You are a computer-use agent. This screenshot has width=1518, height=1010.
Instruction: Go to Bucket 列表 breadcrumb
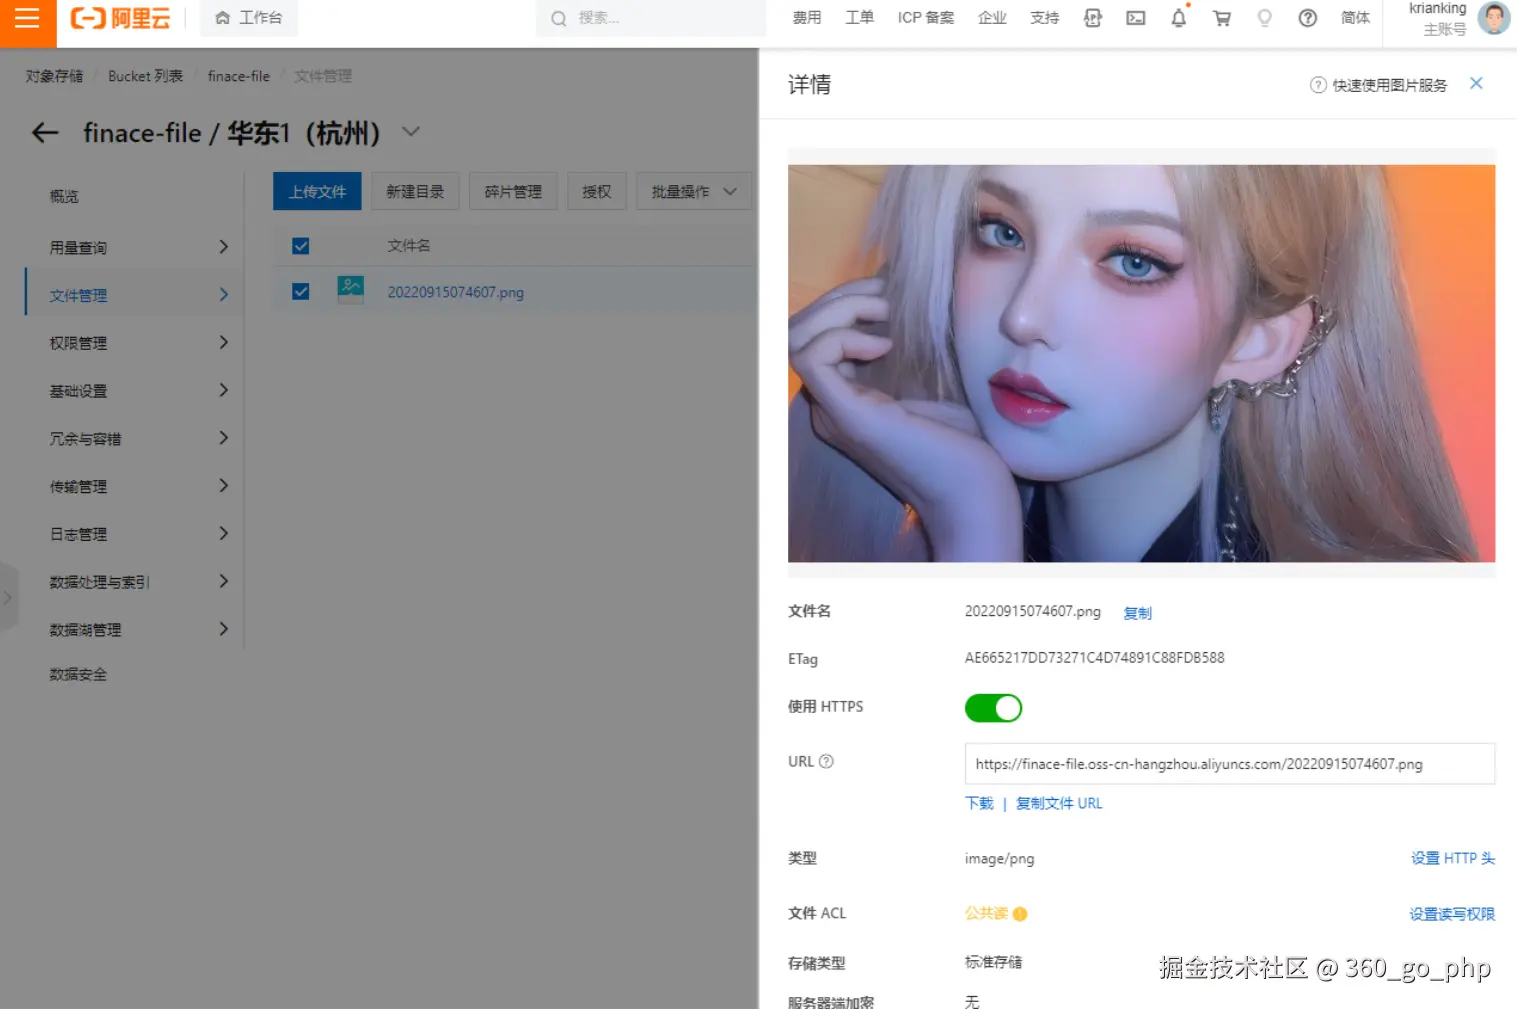pyautogui.click(x=145, y=76)
